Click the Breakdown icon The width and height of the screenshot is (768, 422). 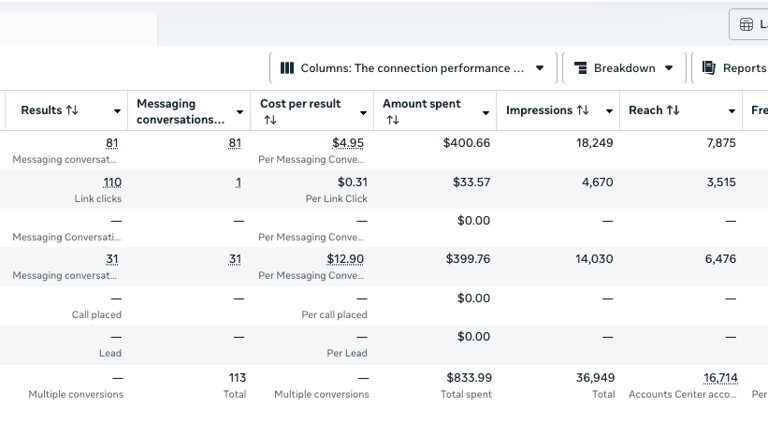[580, 68]
